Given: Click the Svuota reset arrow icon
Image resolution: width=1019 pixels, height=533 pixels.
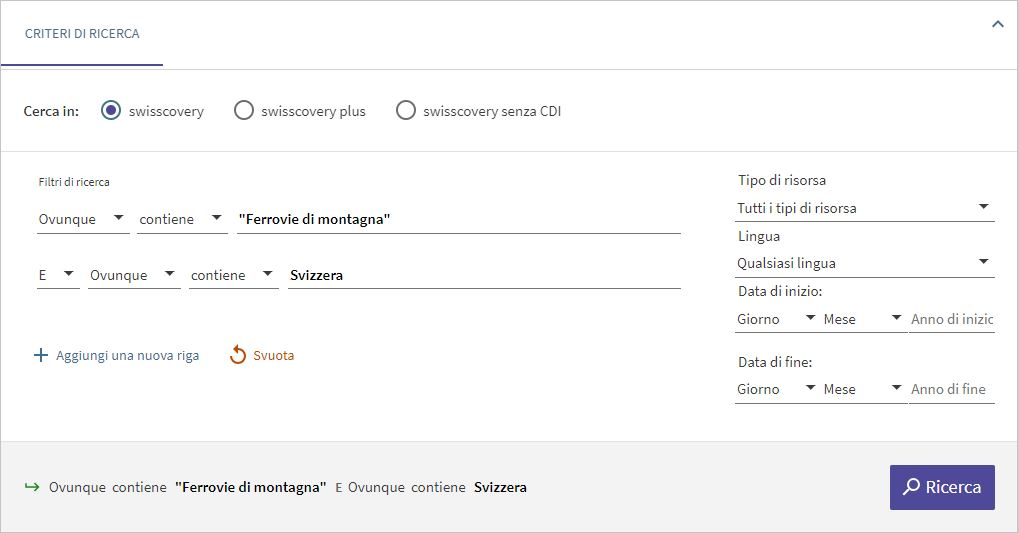Looking at the screenshot, I should click(x=238, y=355).
